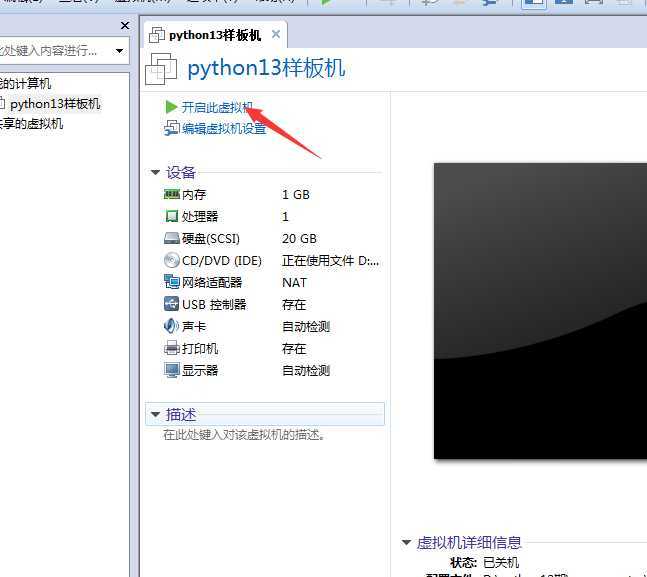
Task: Click the network adapter icon beside 网络适配器
Action: click(x=172, y=282)
